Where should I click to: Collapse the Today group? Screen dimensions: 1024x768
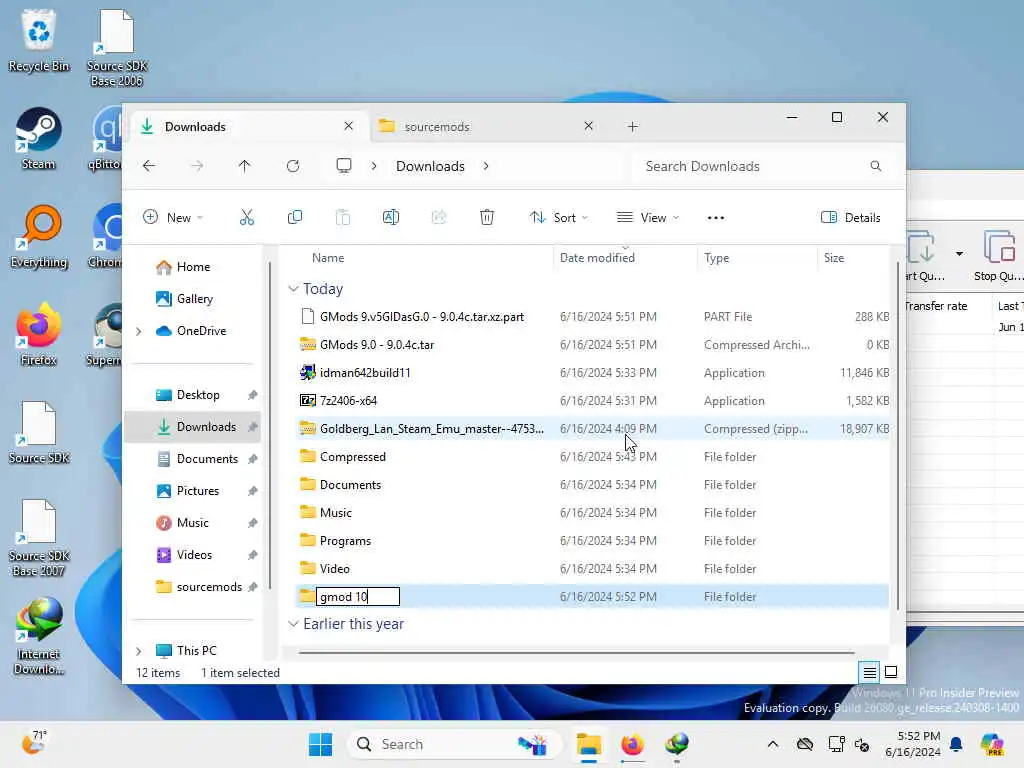point(293,289)
